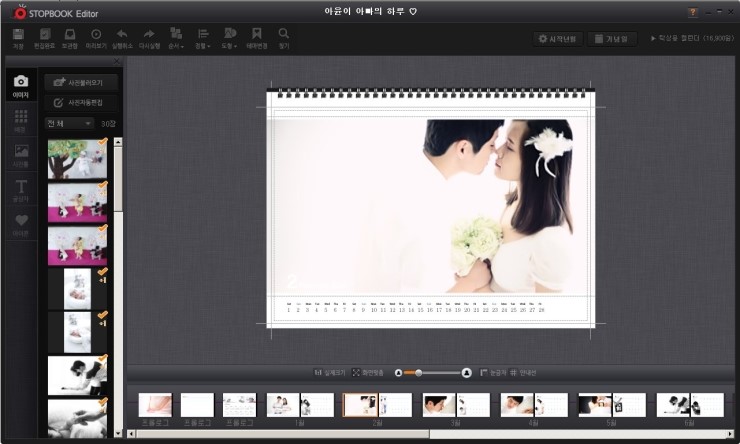Open the Order (순서) dropdown menu
740x444 pixels.
click(176, 37)
